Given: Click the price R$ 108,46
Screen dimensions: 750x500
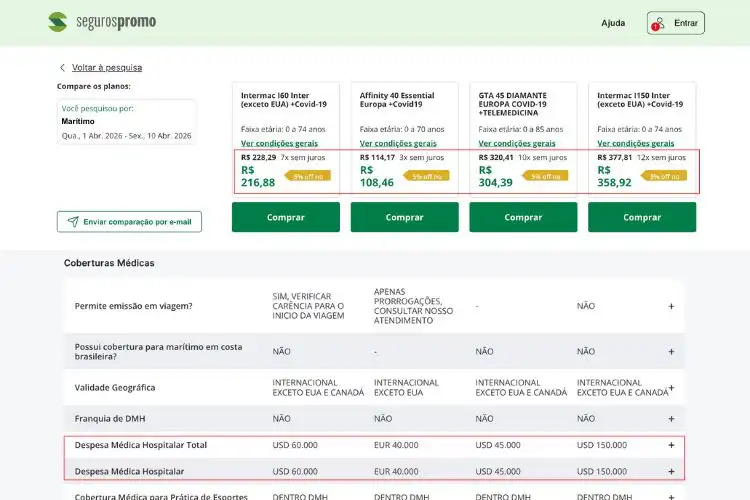Looking at the screenshot, I should tap(376, 176).
